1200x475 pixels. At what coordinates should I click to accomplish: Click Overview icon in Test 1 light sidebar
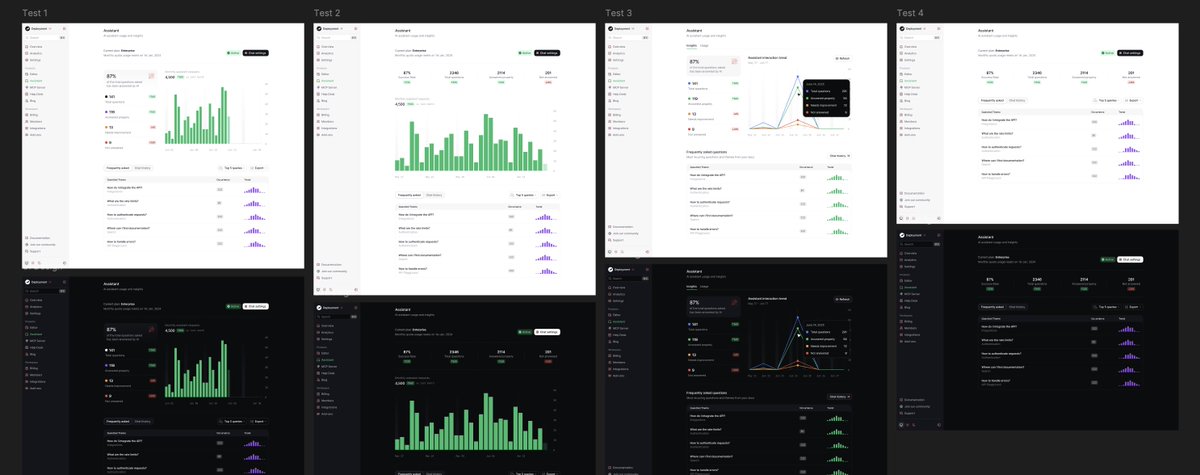[x=26, y=46]
